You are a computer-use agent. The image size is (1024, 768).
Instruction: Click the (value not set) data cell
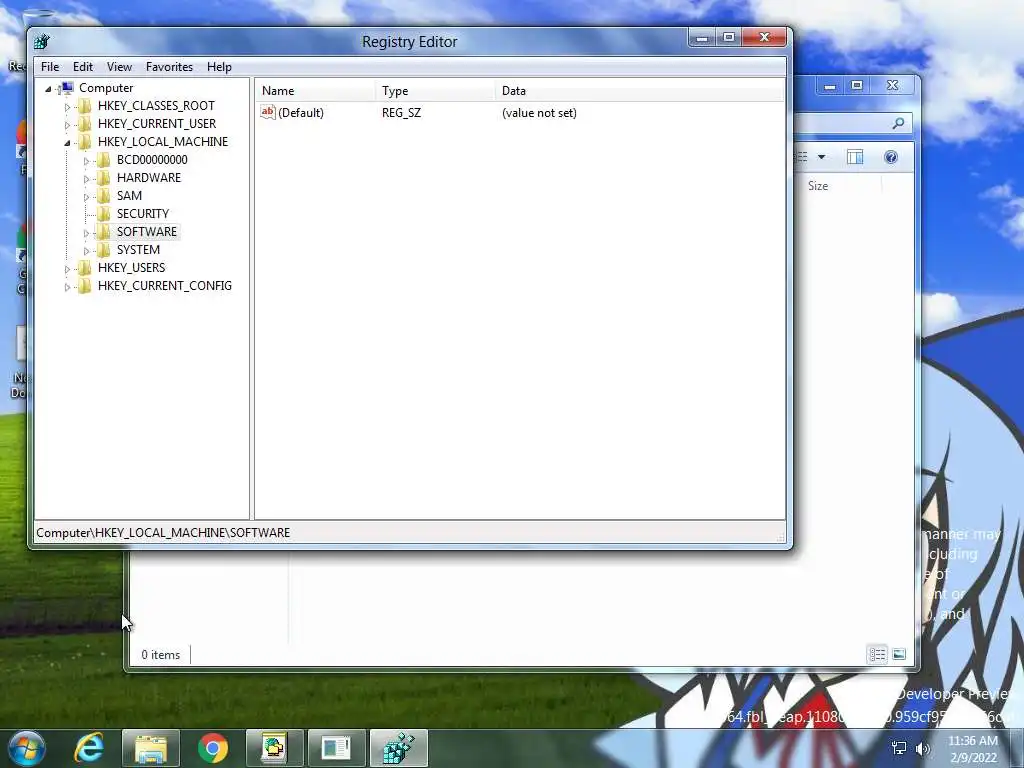tap(539, 112)
